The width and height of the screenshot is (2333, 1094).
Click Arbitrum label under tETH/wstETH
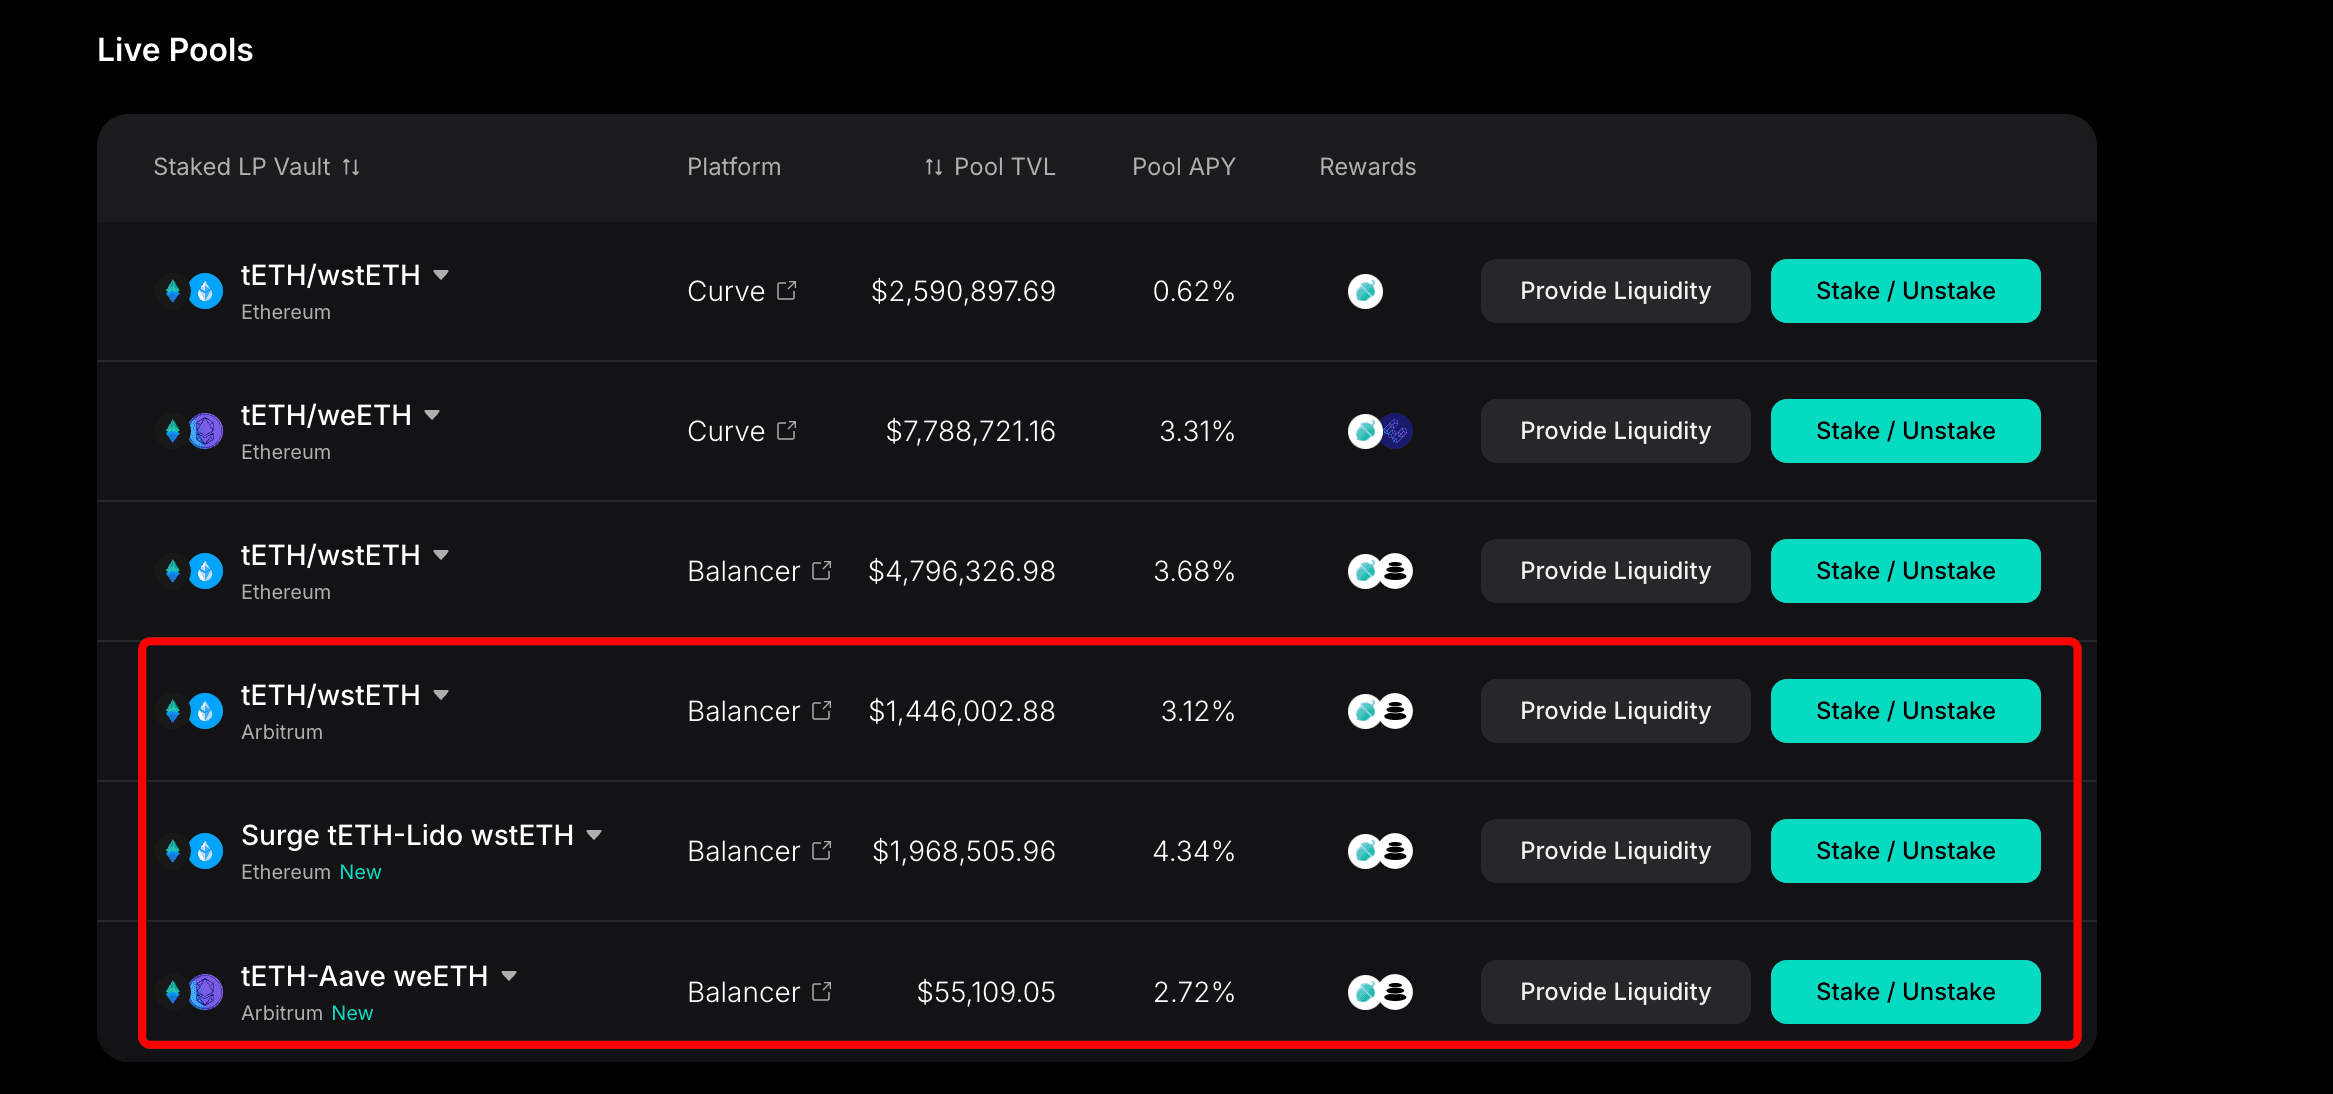tap(282, 732)
